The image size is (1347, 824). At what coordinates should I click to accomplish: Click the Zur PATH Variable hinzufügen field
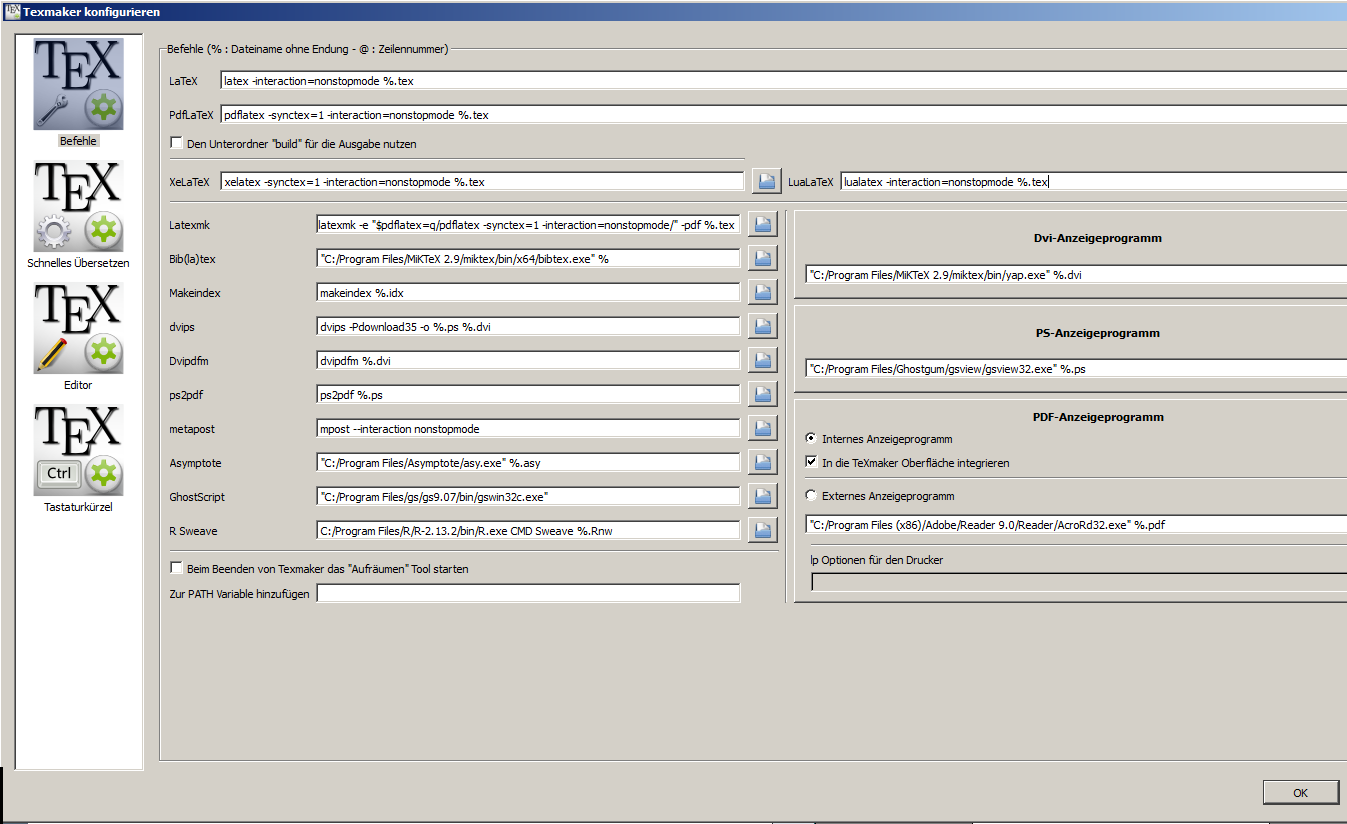pos(528,594)
